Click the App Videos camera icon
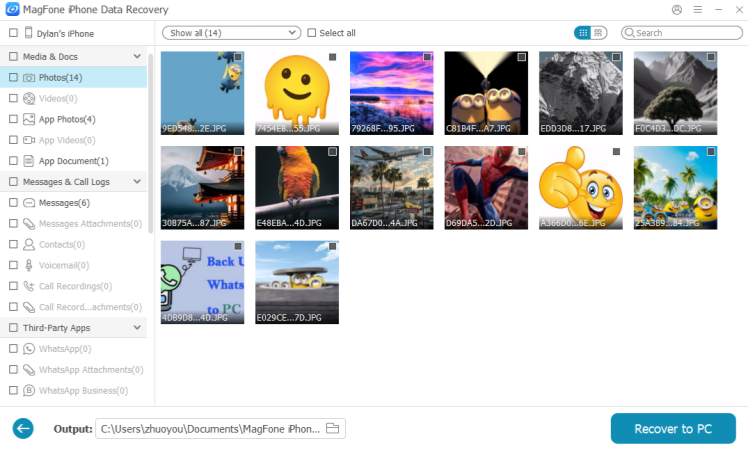Viewport: 748px width, 450px height. (x=29, y=140)
